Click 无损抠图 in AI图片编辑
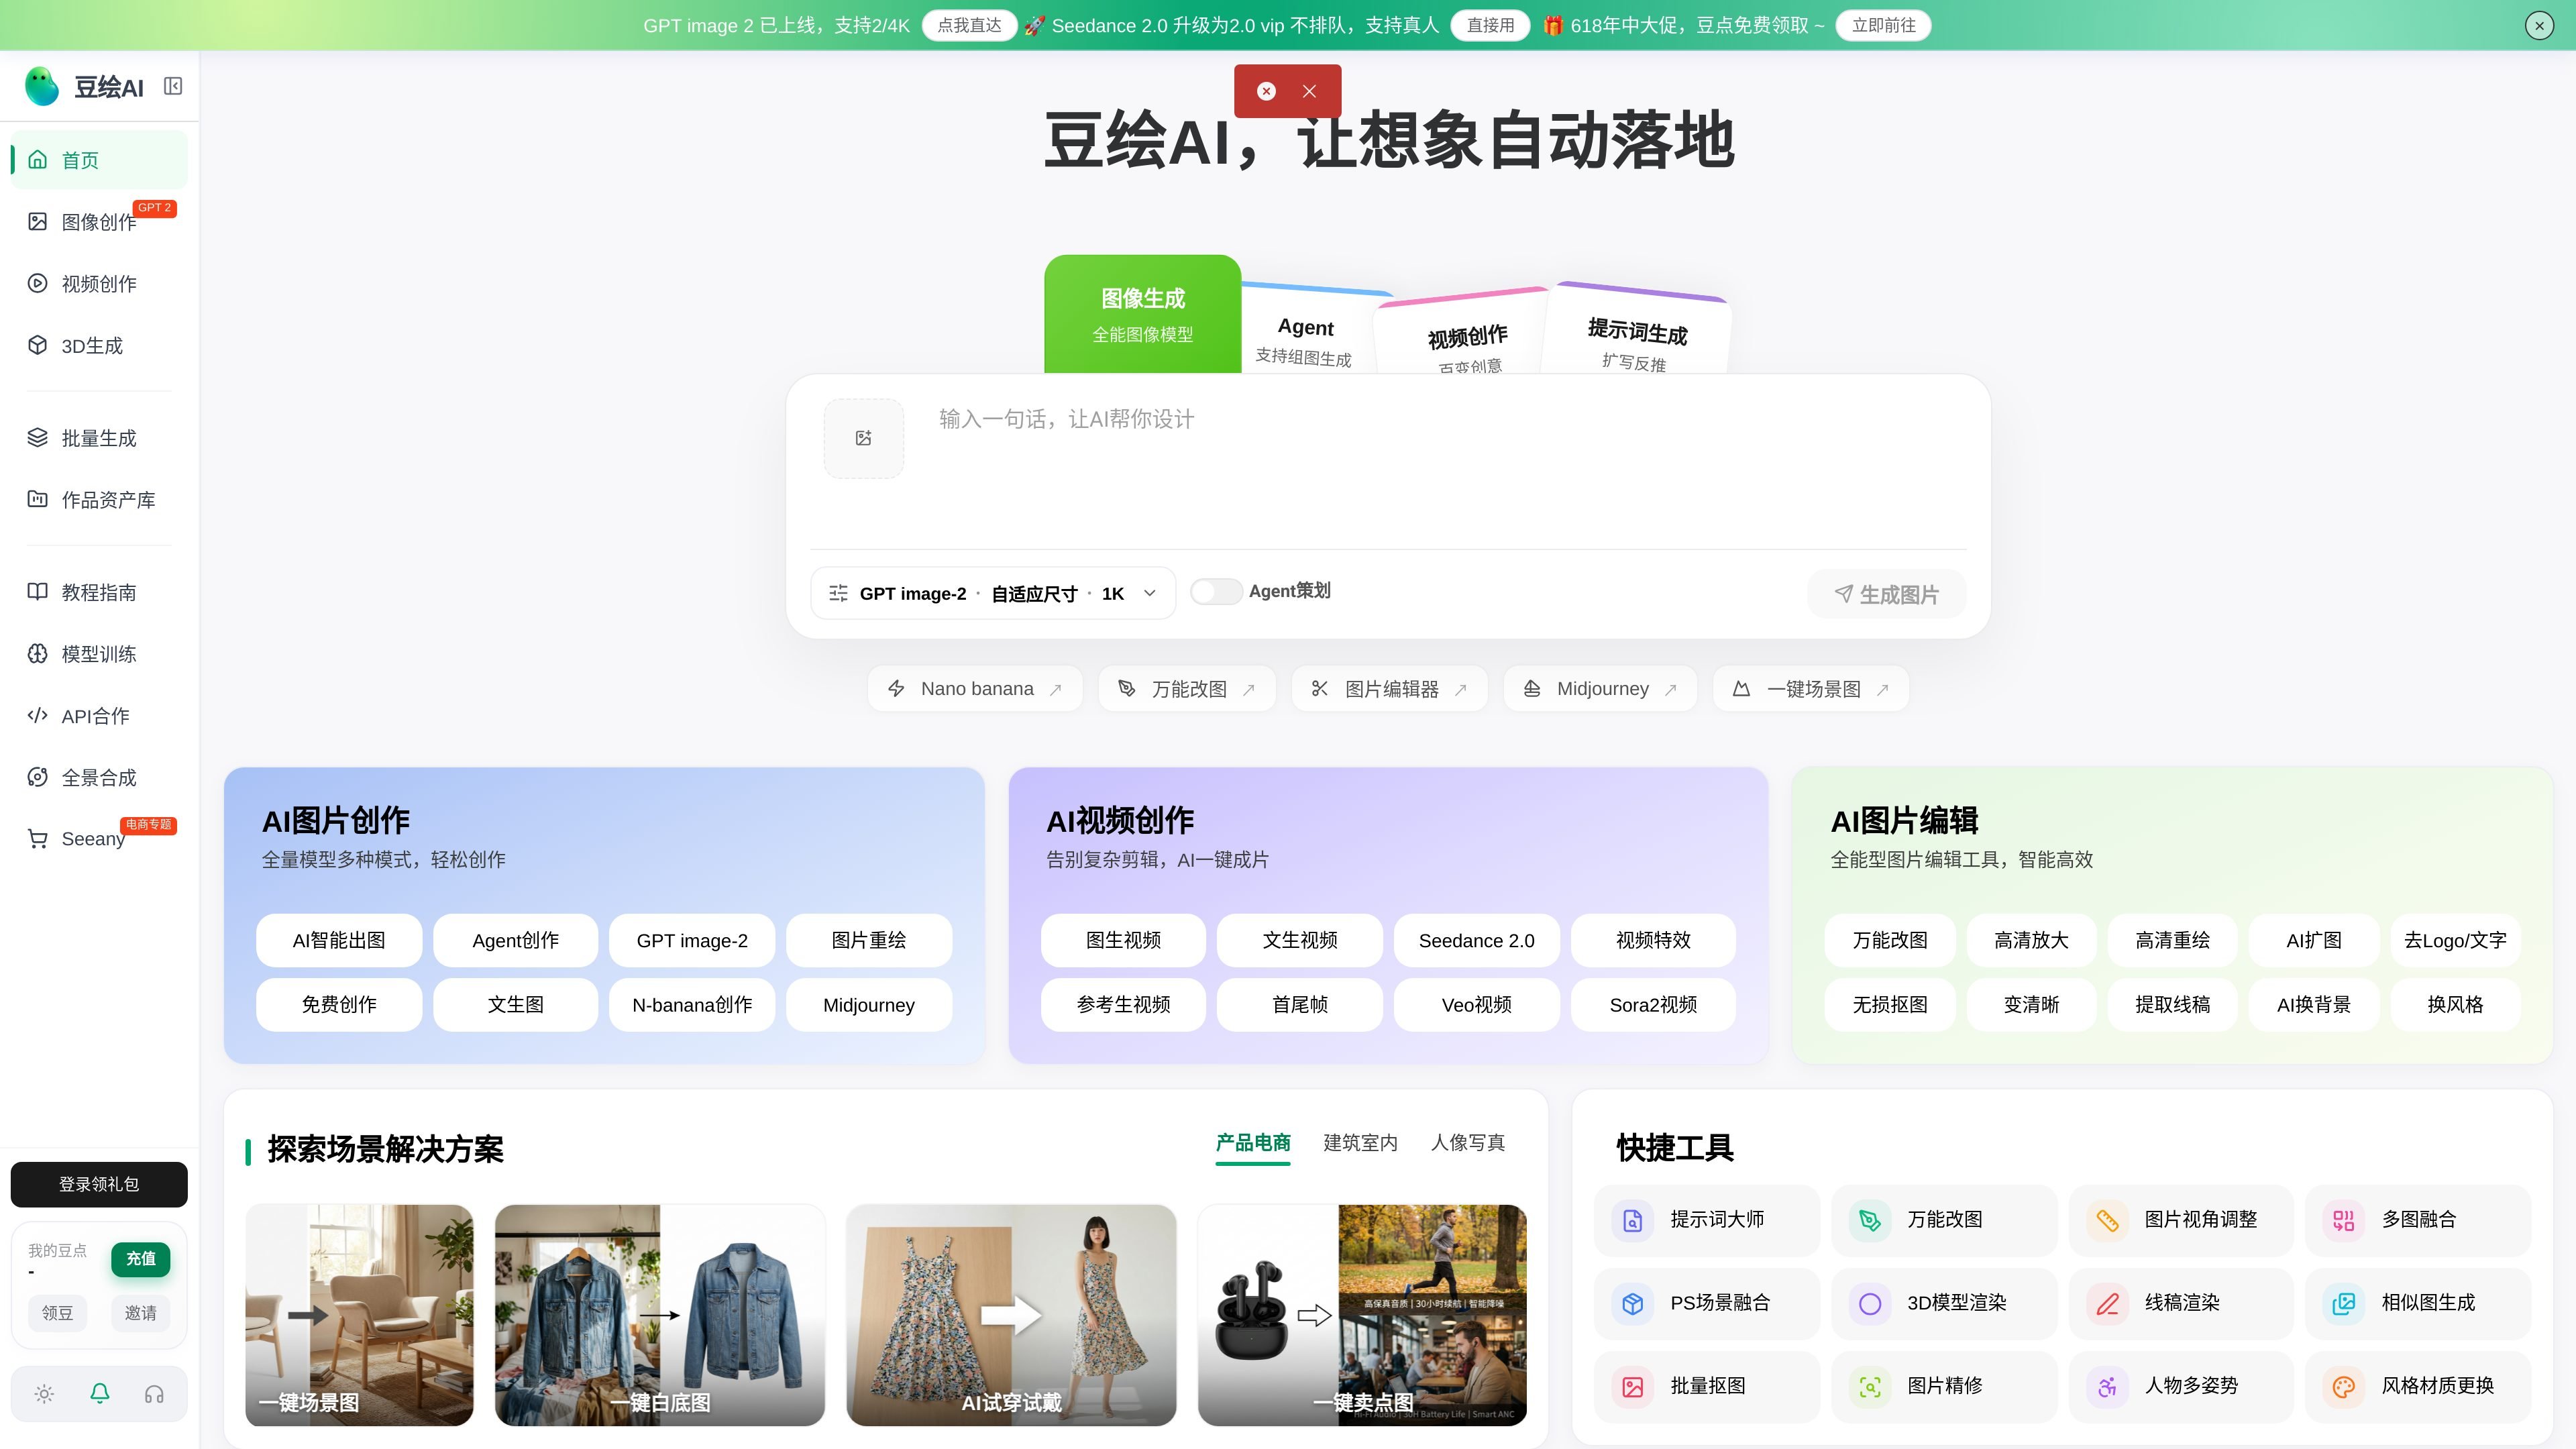The width and height of the screenshot is (2576, 1449). point(1890,1005)
